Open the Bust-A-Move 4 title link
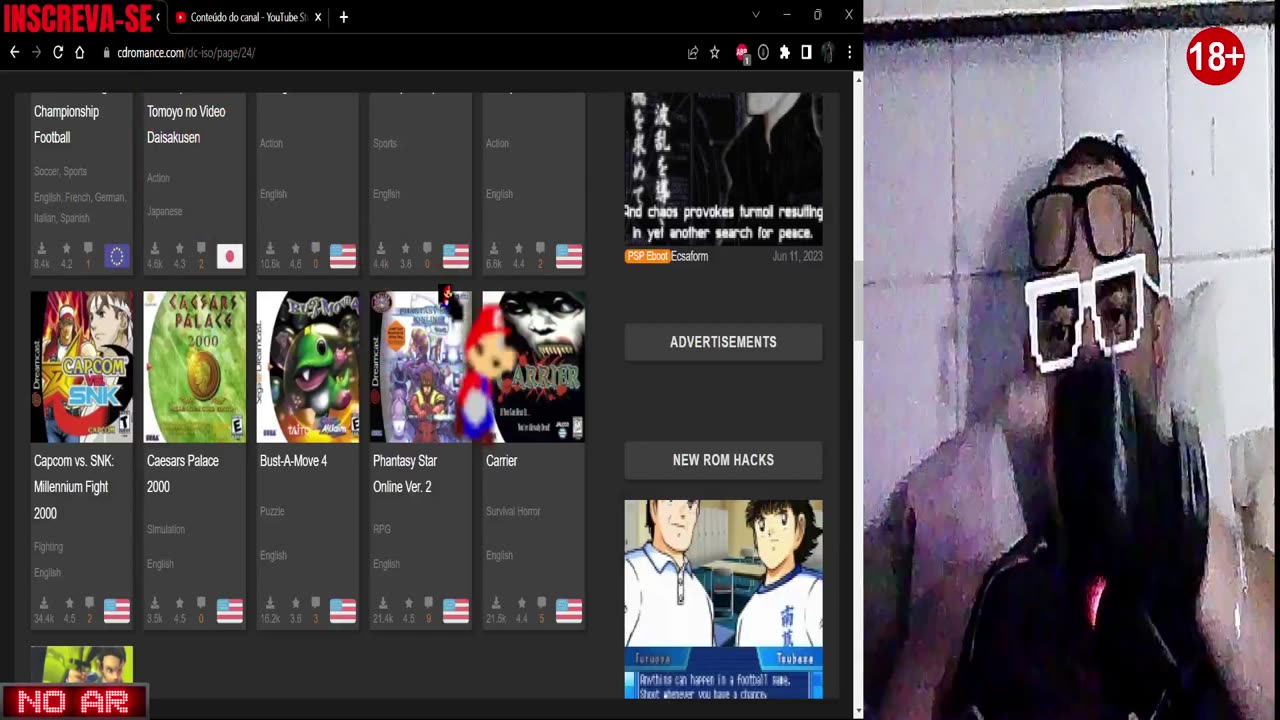This screenshot has height=720, width=1280. 293,461
